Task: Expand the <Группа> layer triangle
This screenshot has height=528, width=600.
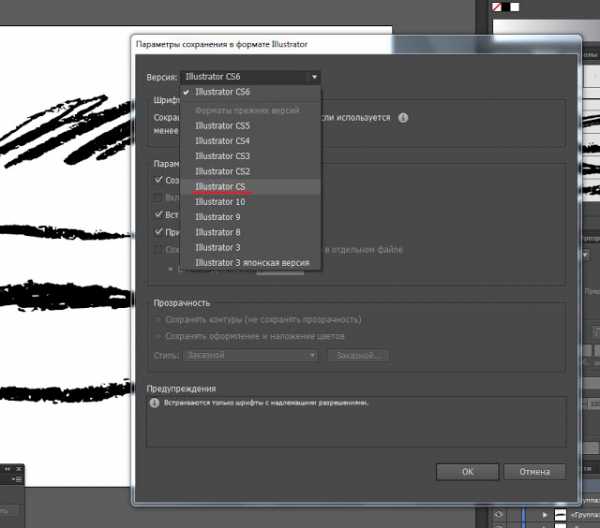Action: pyautogui.click(x=545, y=515)
